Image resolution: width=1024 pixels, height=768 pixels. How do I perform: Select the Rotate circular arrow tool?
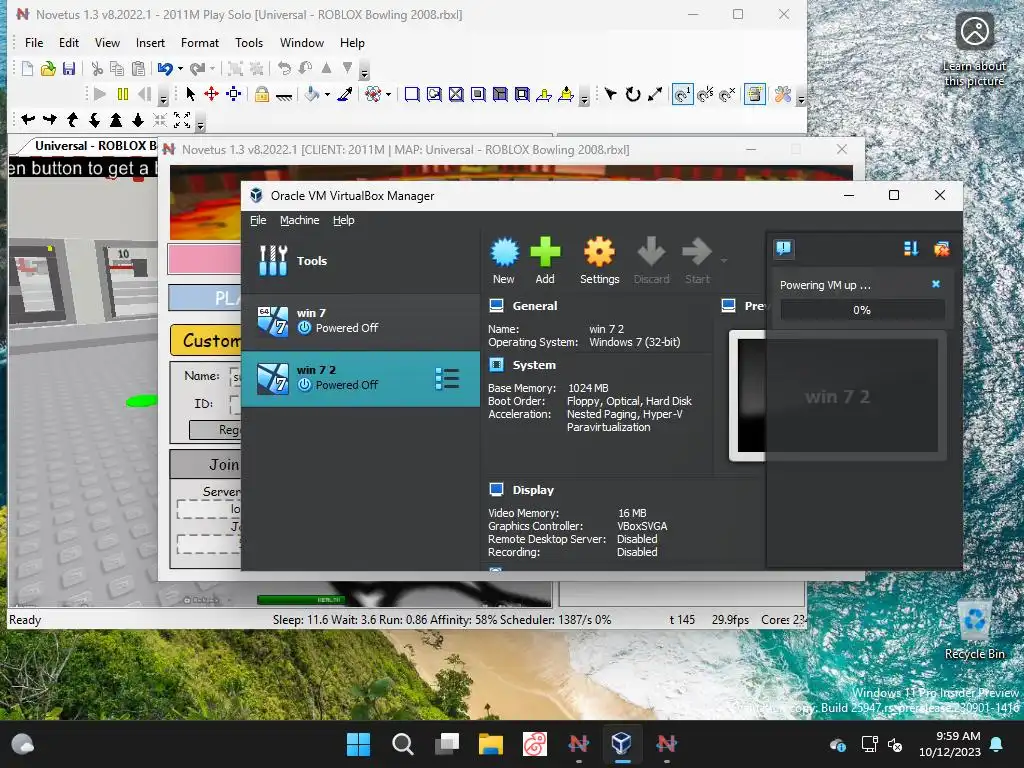(x=633, y=94)
